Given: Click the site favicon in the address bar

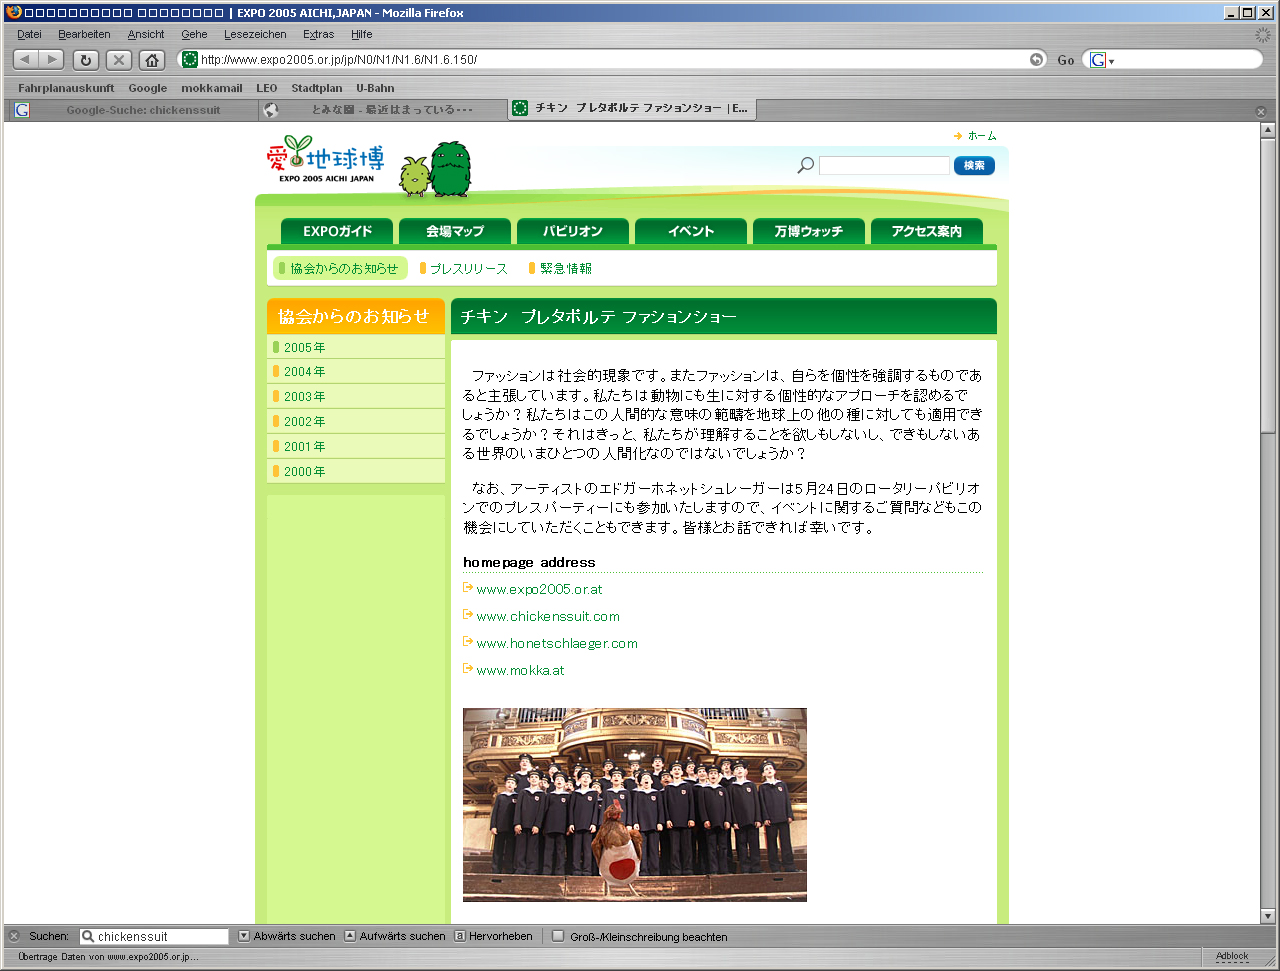Looking at the screenshot, I should 190,60.
